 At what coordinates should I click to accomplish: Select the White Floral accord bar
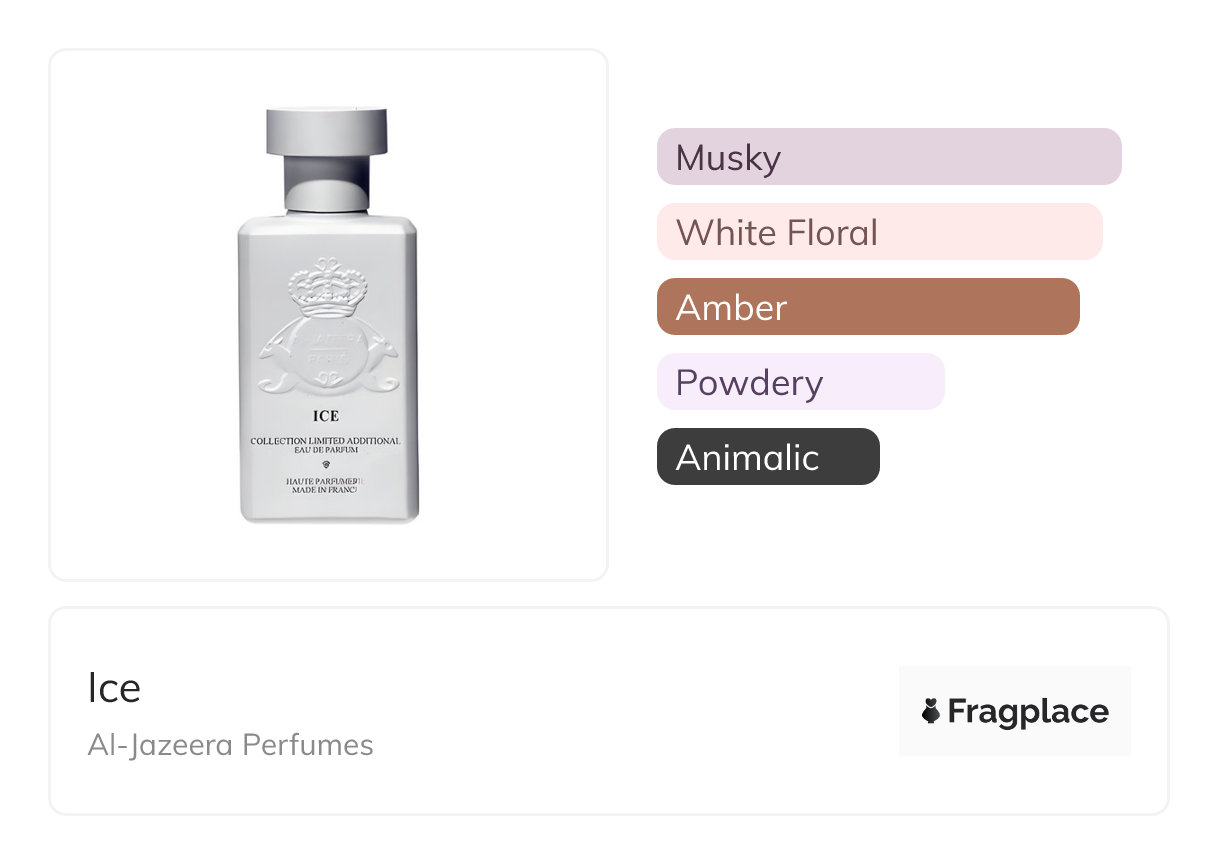pos(879,232)
